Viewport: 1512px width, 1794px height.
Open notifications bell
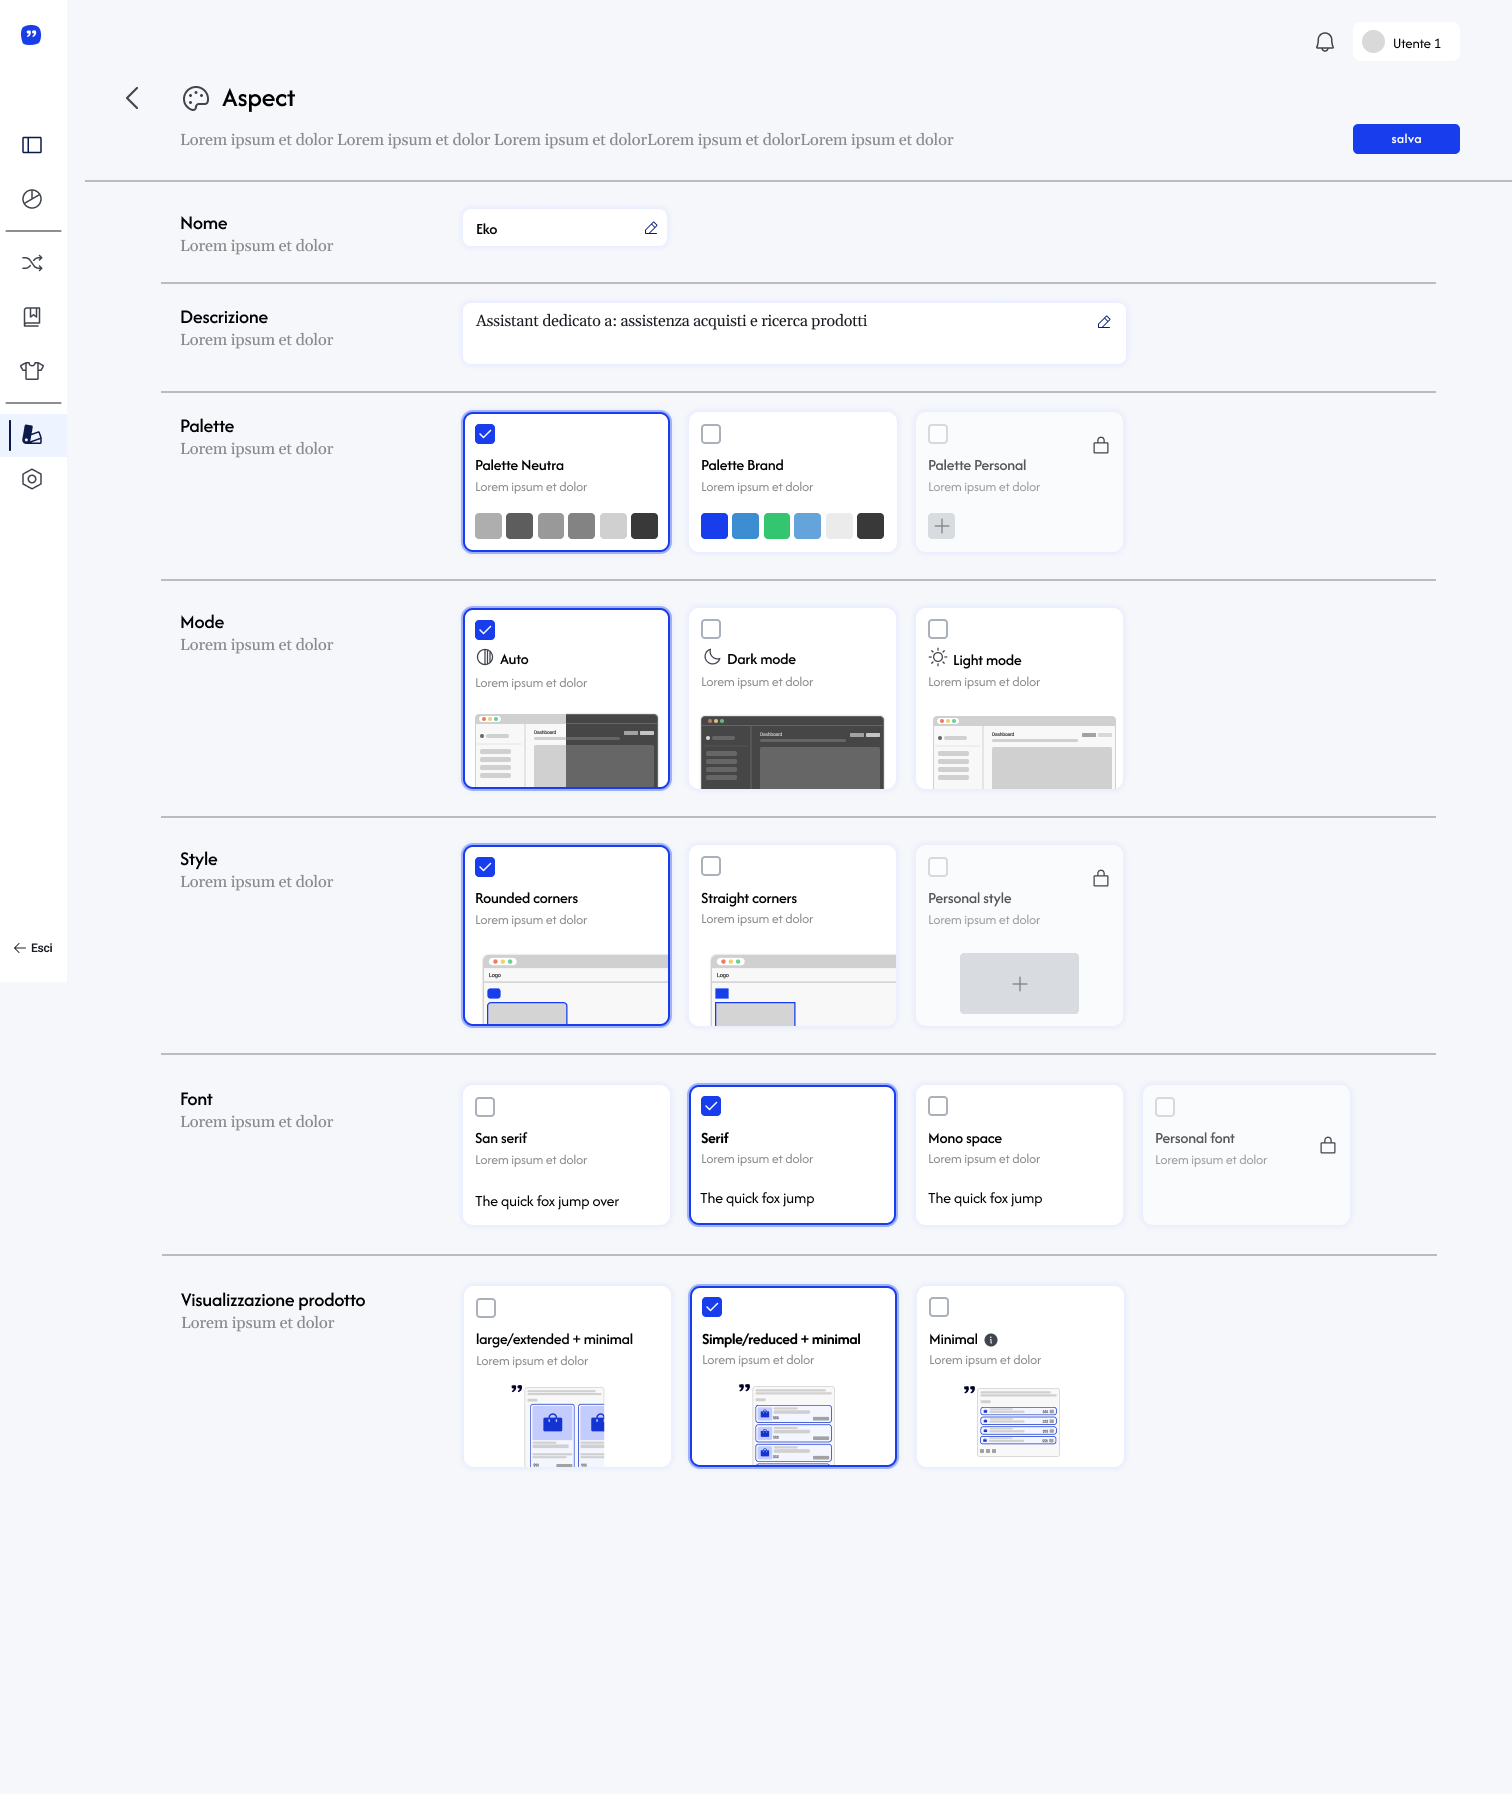click(x=1325, y=42)
